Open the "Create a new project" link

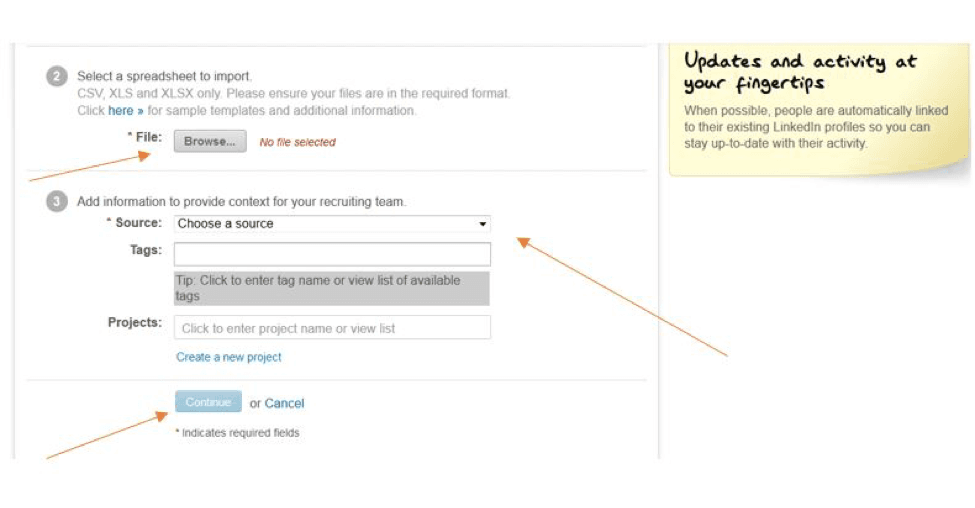pyautogui.click(x=229, y=357)
